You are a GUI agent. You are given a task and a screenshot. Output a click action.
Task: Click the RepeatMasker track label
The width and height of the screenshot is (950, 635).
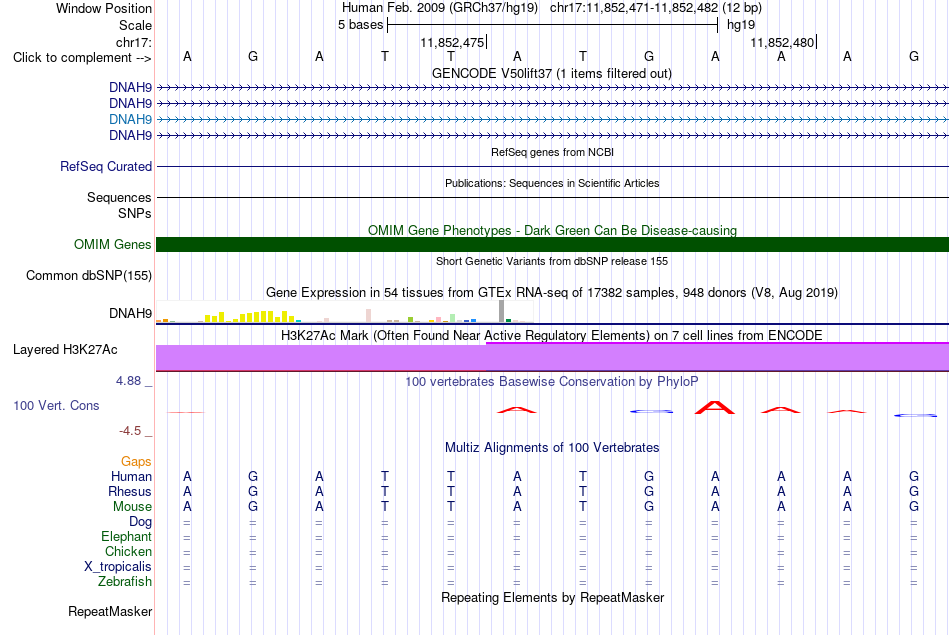tap(110, 611)
